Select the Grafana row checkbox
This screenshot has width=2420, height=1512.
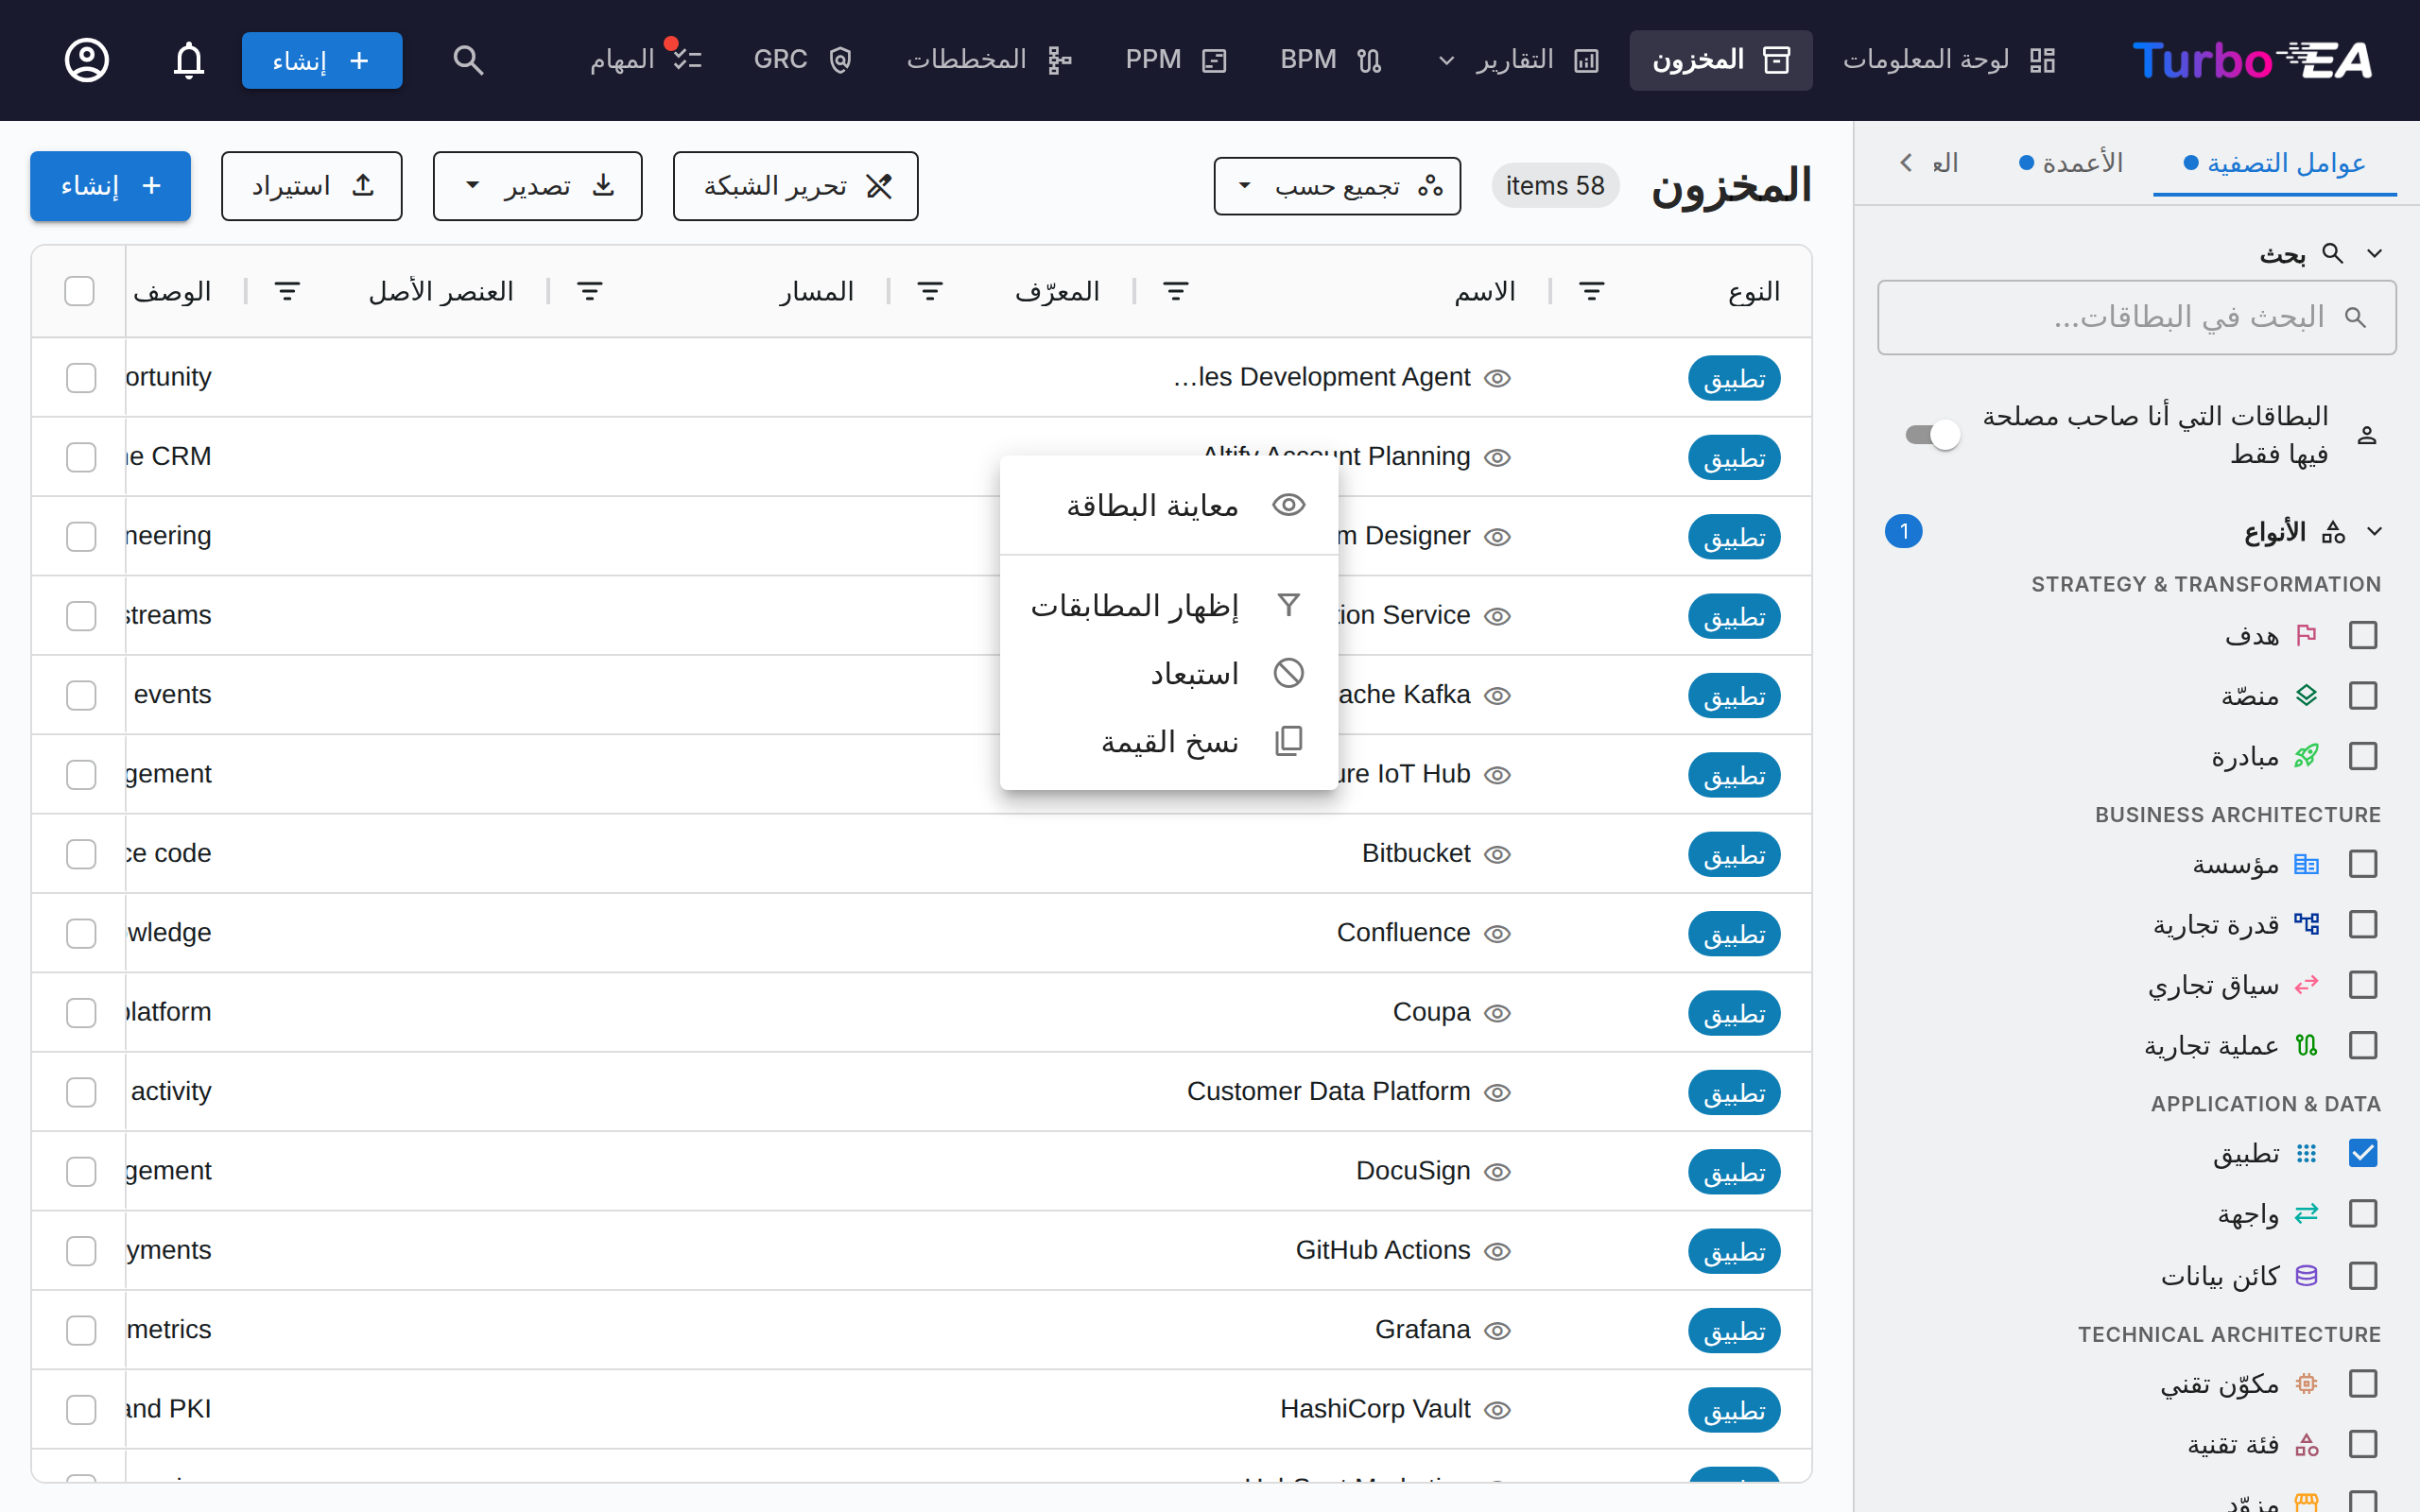[x=81, y=1330]
